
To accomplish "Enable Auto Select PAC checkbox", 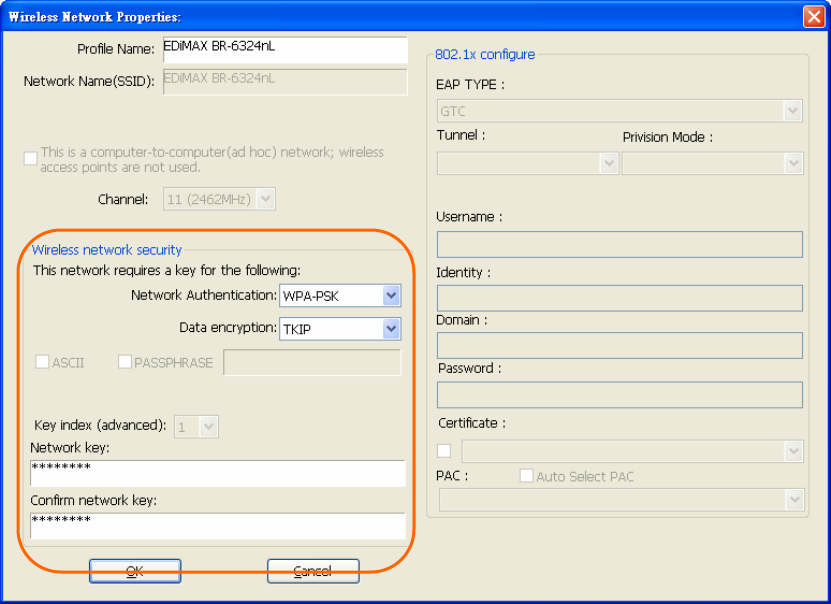I will click(x=526, y=476).
